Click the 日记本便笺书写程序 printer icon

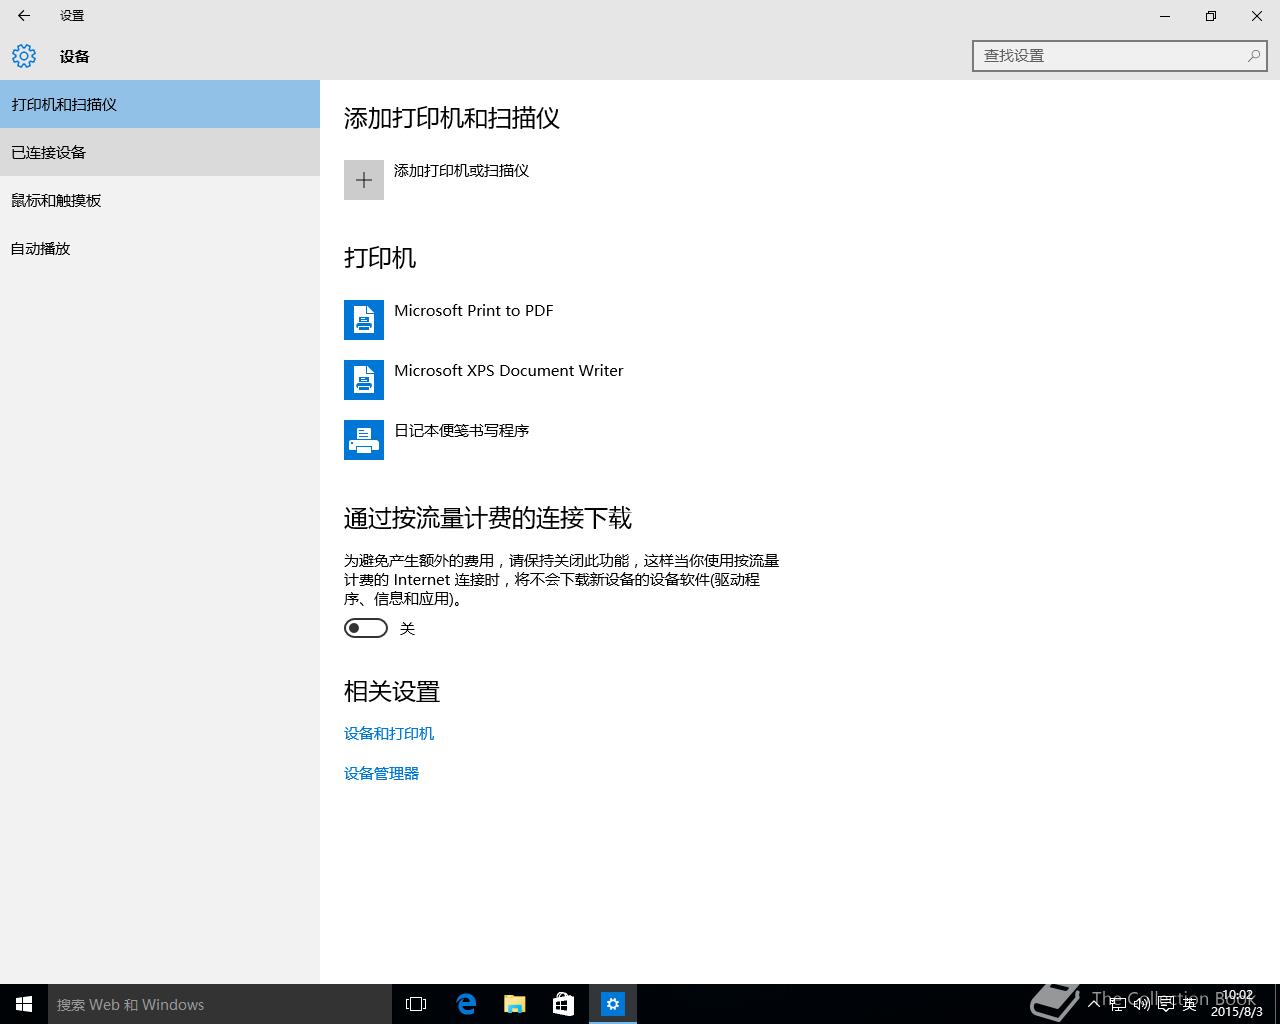point(364,440)
